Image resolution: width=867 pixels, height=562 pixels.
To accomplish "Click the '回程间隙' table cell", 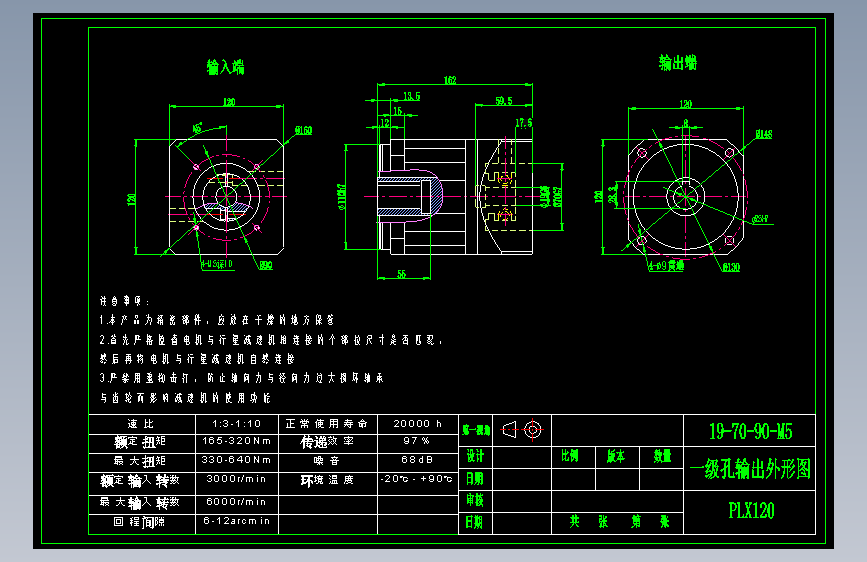I will pos(142,524).
